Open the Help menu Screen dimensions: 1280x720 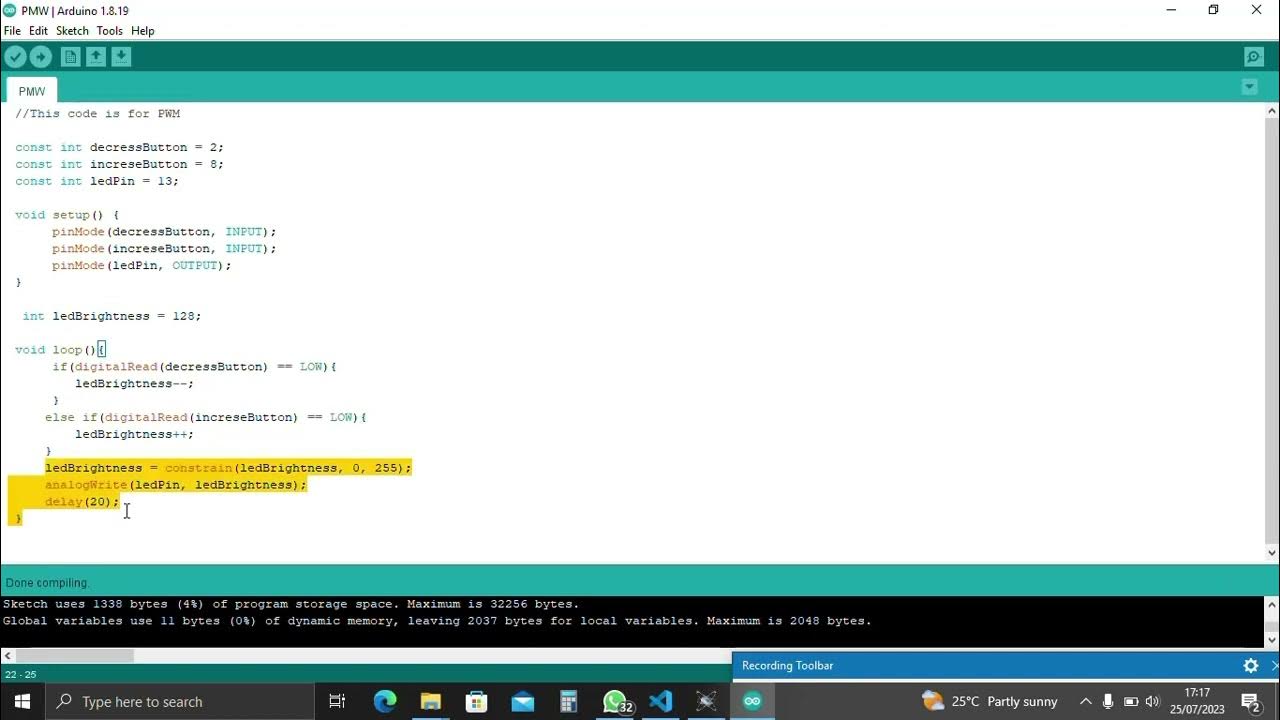click(143, 31)
